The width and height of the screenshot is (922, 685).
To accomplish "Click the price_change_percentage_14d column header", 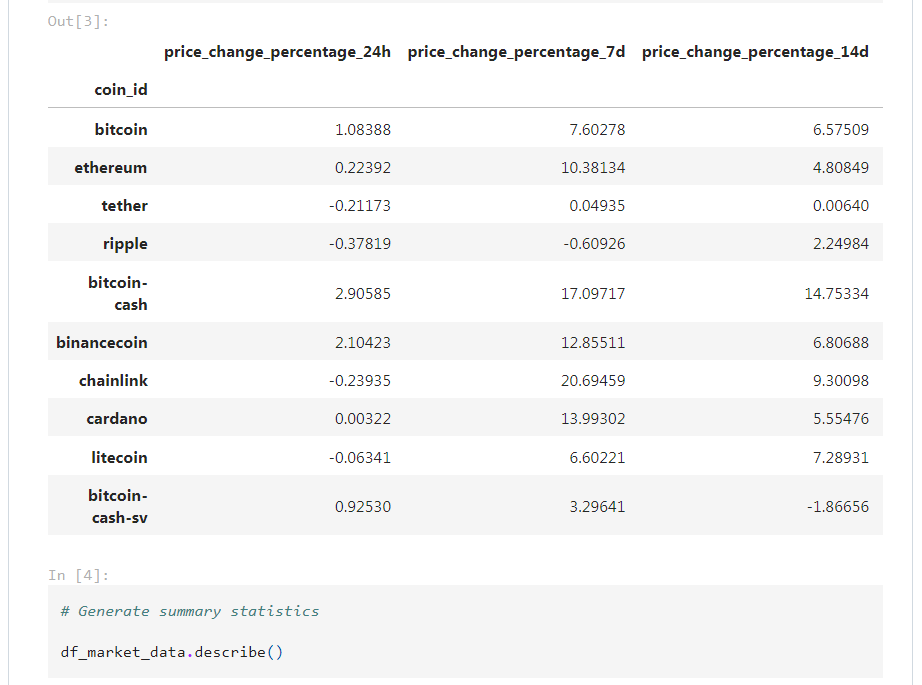I will (x=755, y=52).
